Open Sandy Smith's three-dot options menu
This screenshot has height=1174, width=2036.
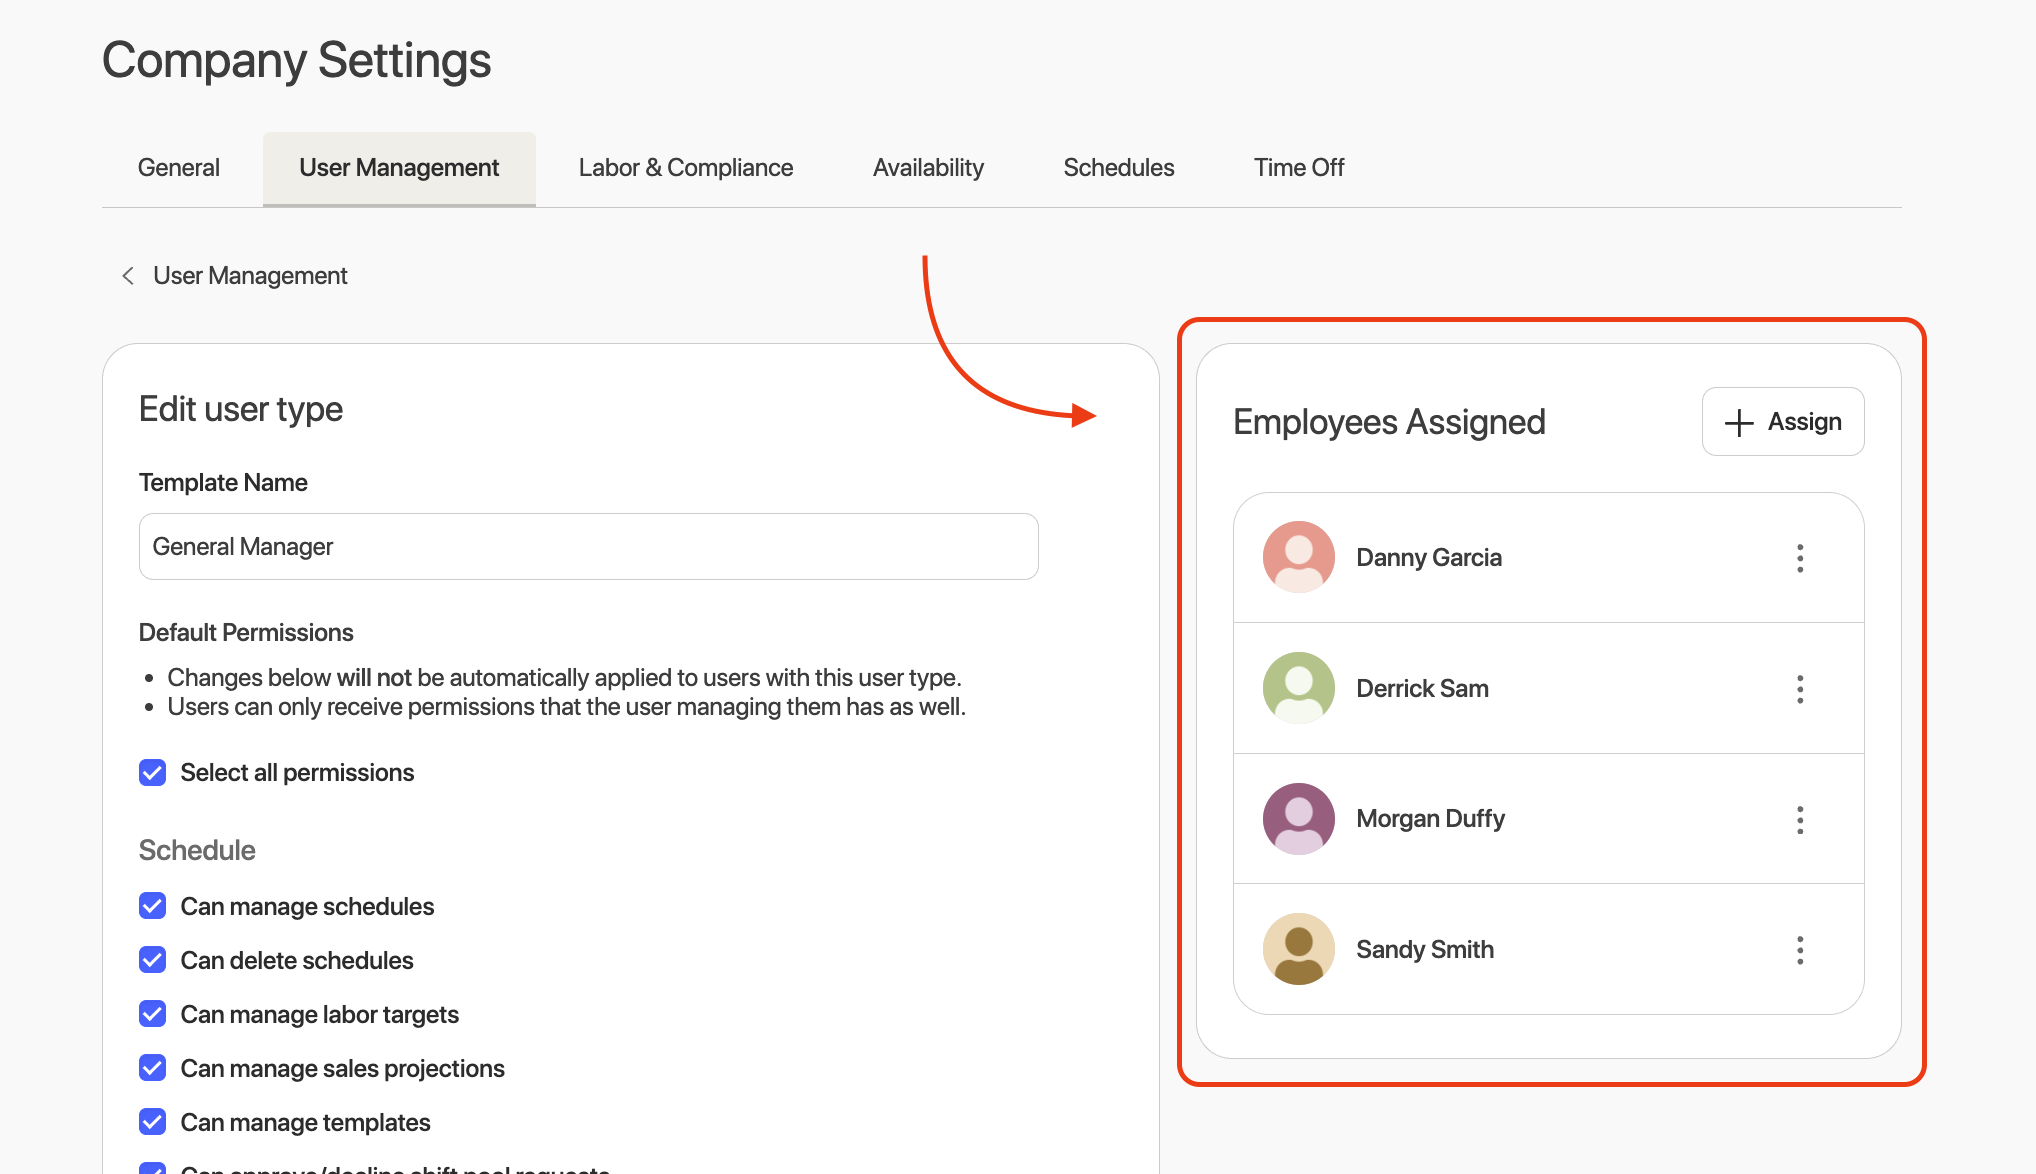pos(1800,950)
